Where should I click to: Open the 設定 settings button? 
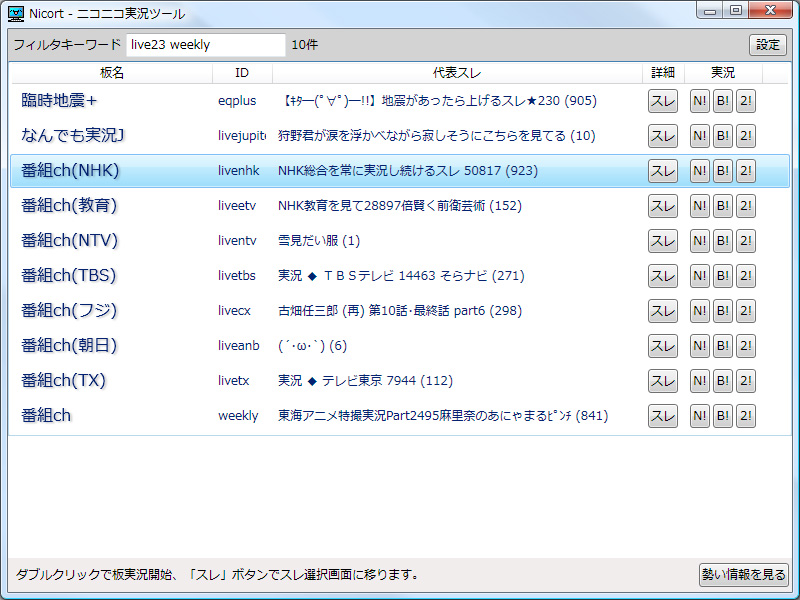coord(768,45)
